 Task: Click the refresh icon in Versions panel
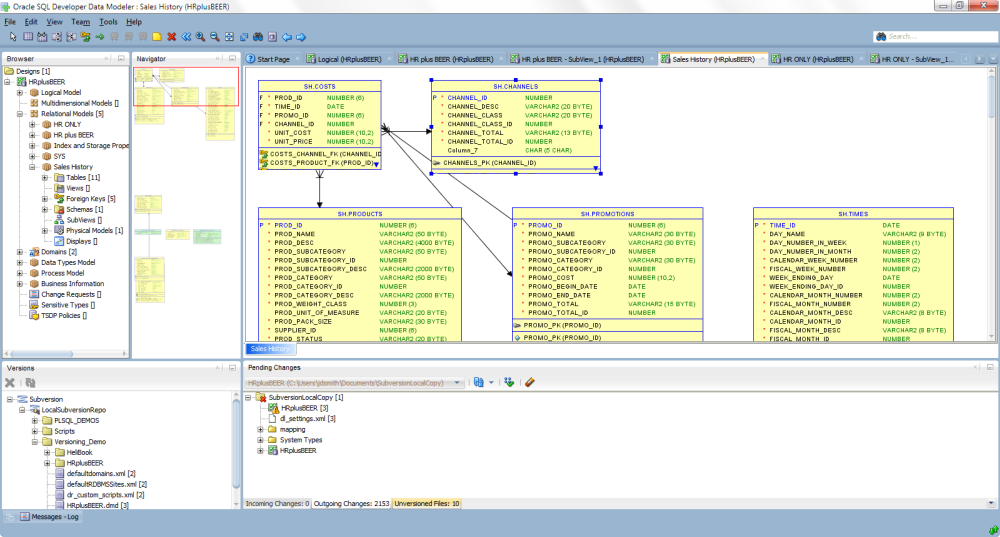point(30,383)
